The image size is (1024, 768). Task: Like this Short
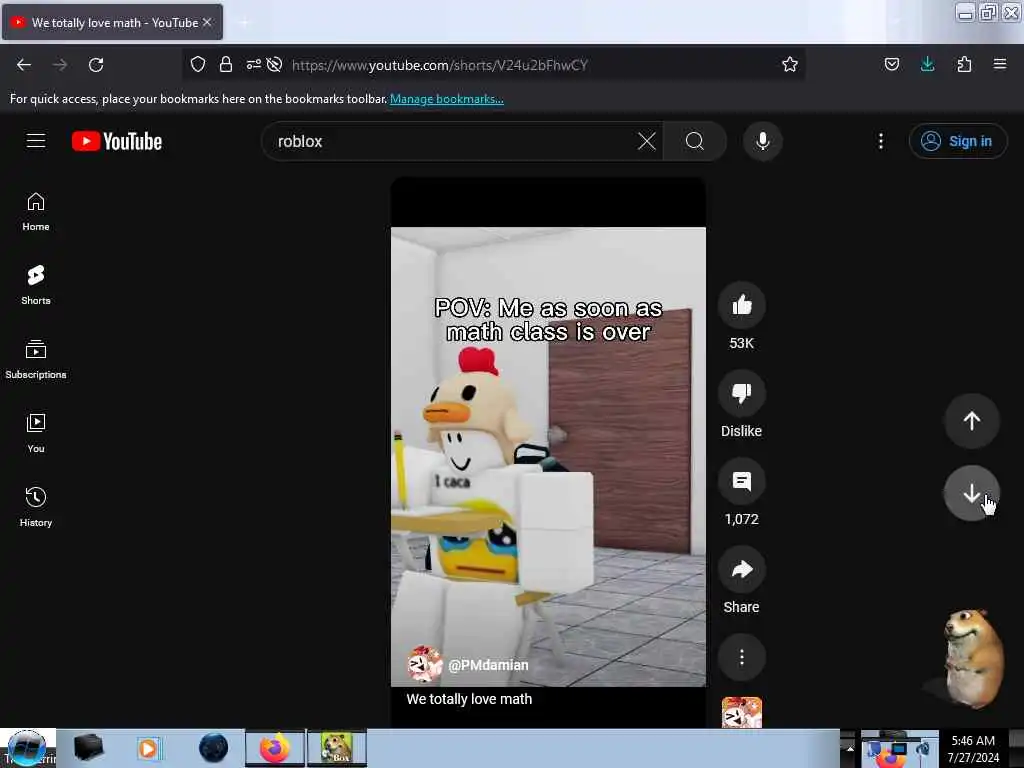click(741, 305)
